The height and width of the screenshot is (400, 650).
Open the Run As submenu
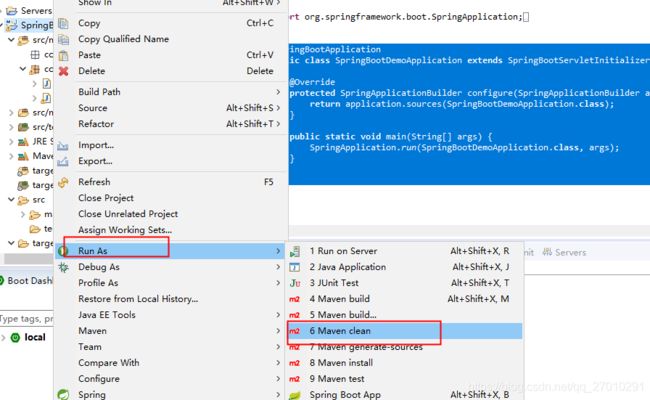click(171, 251)
